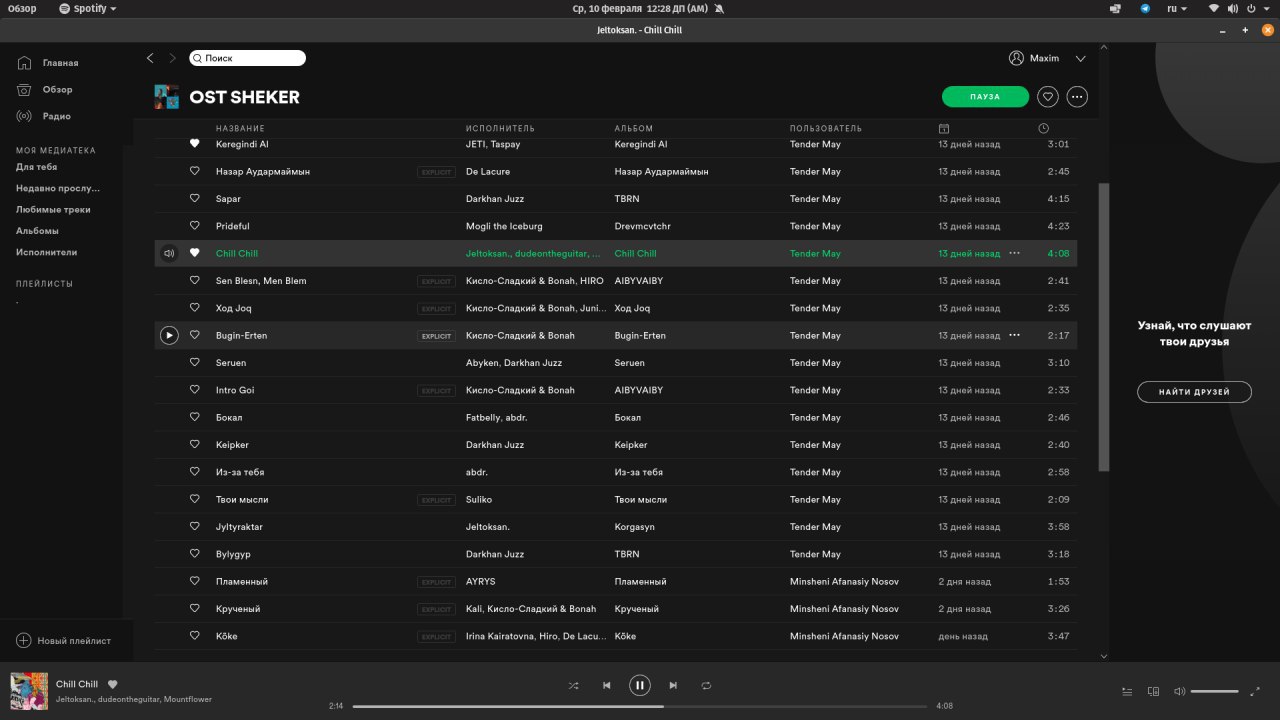
Task: Unlike the Chill Chill track row
Action: 195,253
